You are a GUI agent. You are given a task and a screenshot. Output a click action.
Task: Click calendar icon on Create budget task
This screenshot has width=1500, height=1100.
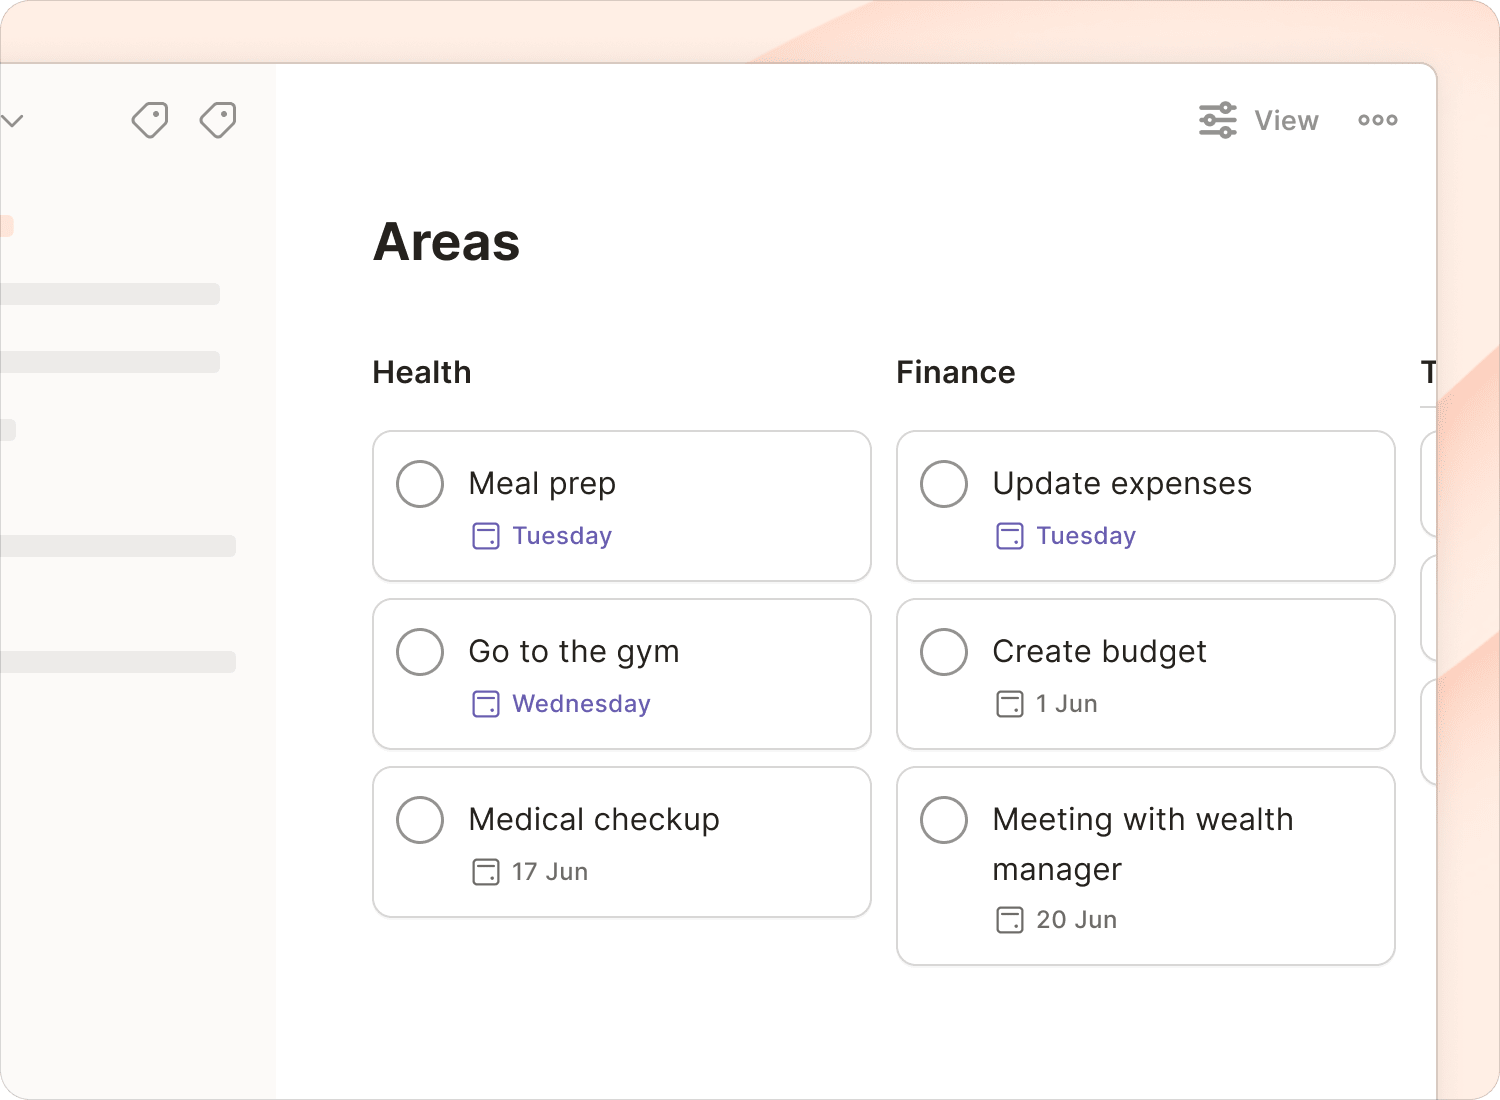1010,704
